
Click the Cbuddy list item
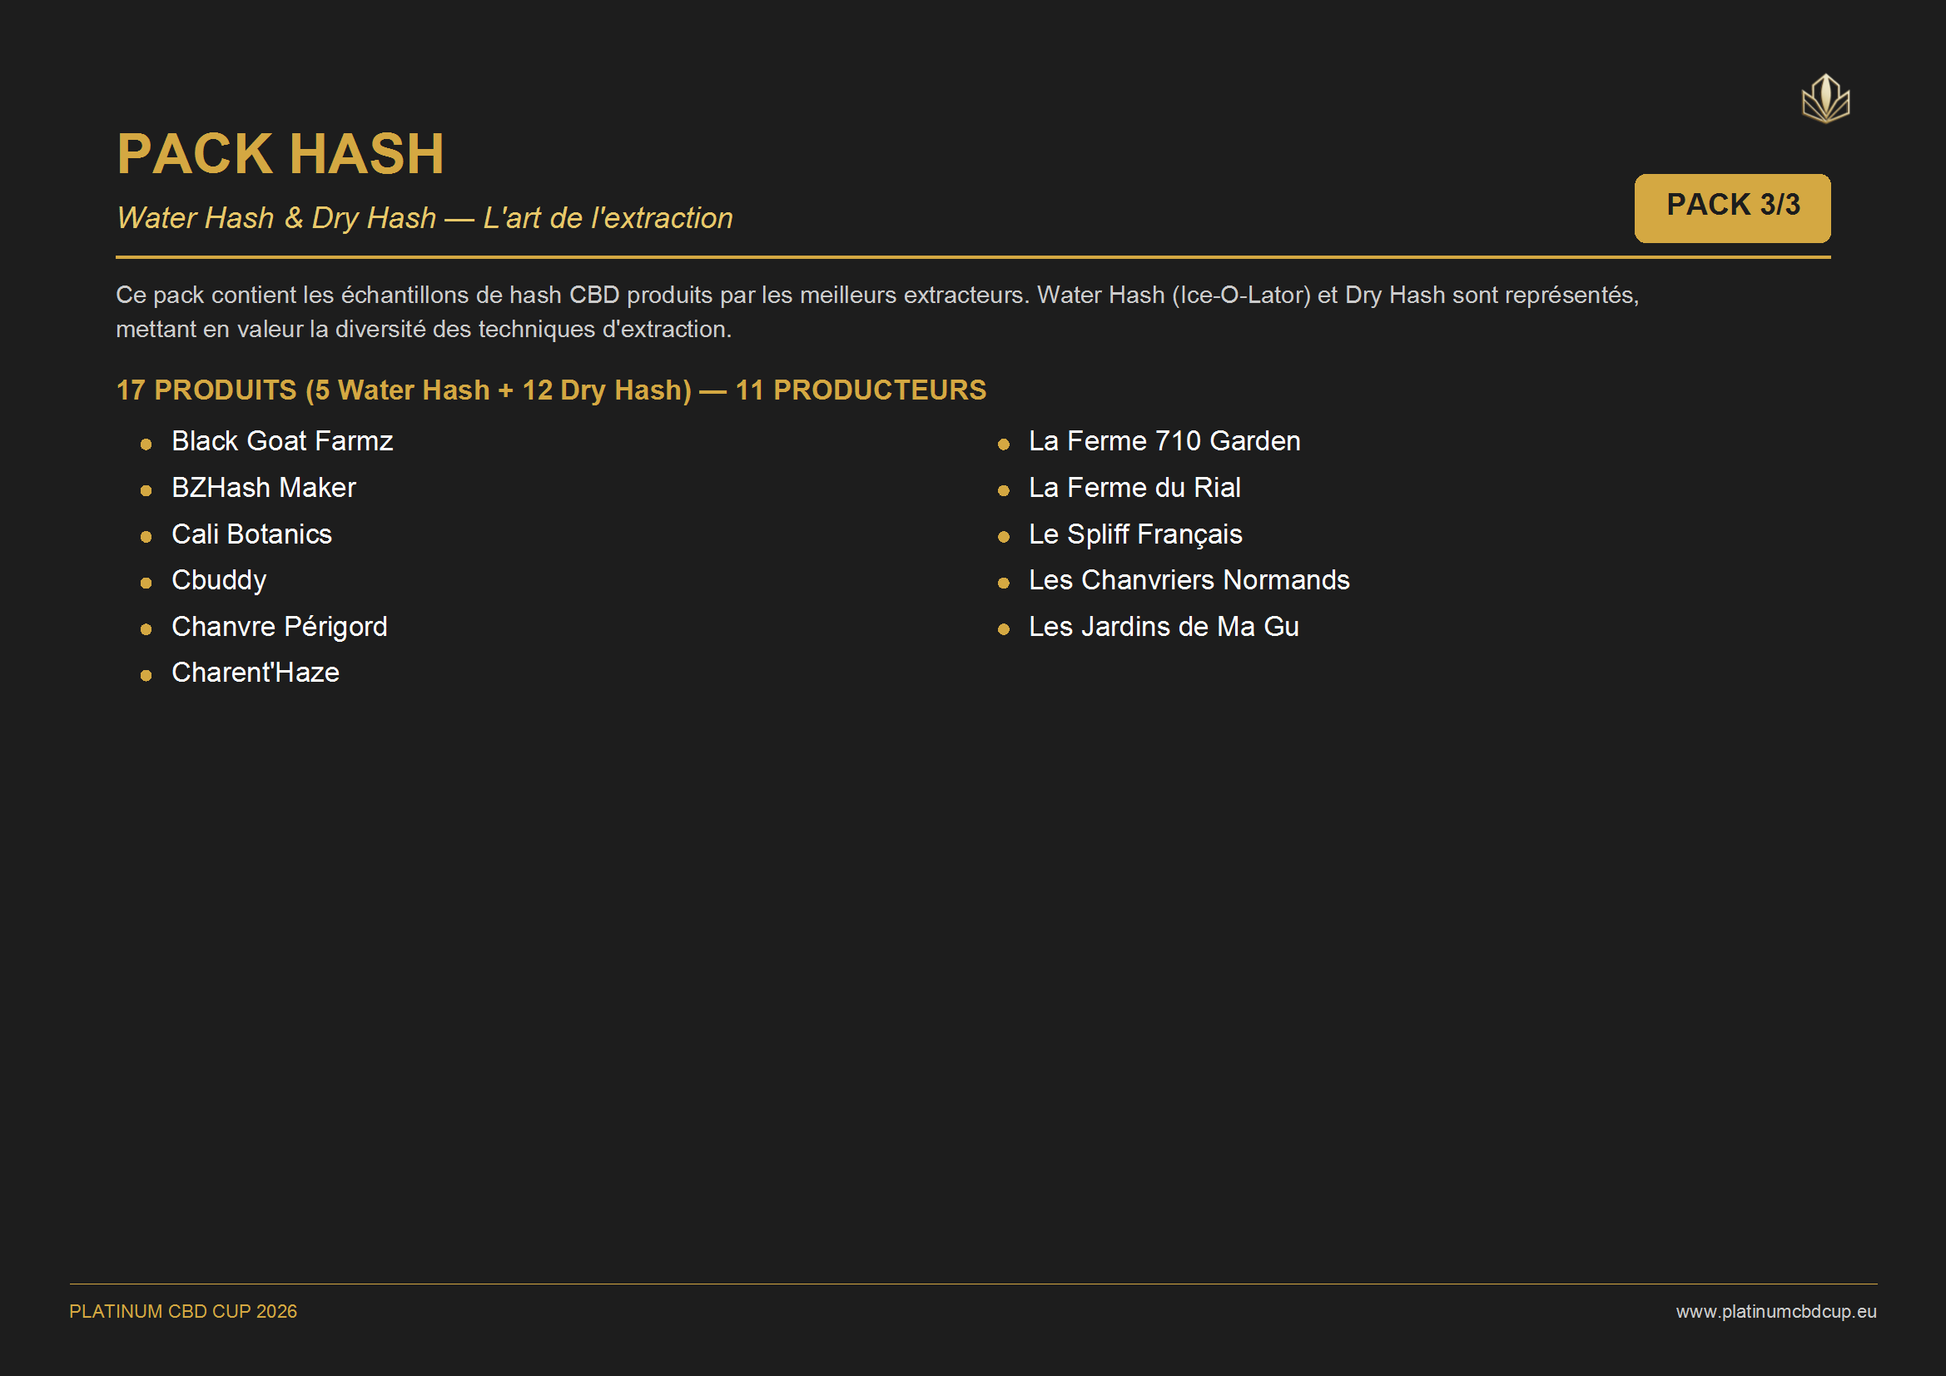(219, 580)
